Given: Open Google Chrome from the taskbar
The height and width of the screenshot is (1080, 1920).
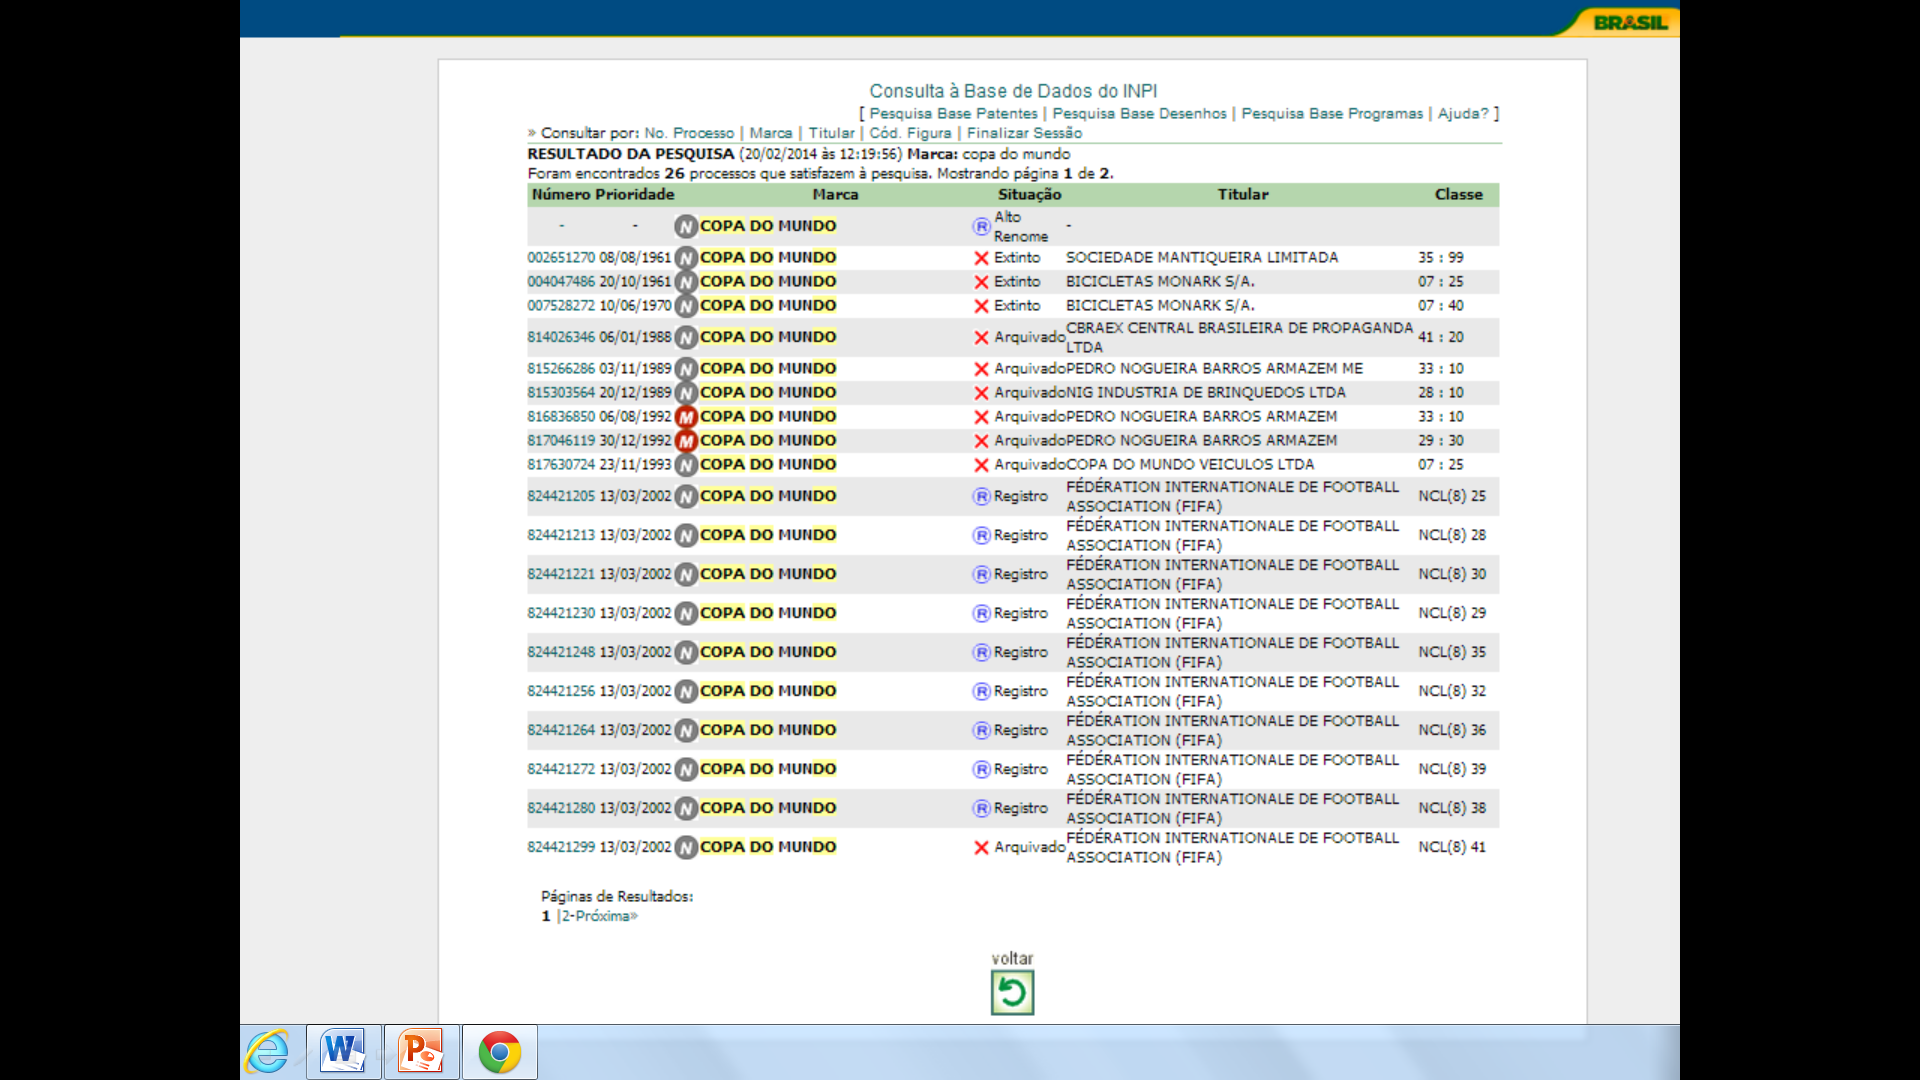Looking at the screenshot, I should click(x=499, y=1052).
